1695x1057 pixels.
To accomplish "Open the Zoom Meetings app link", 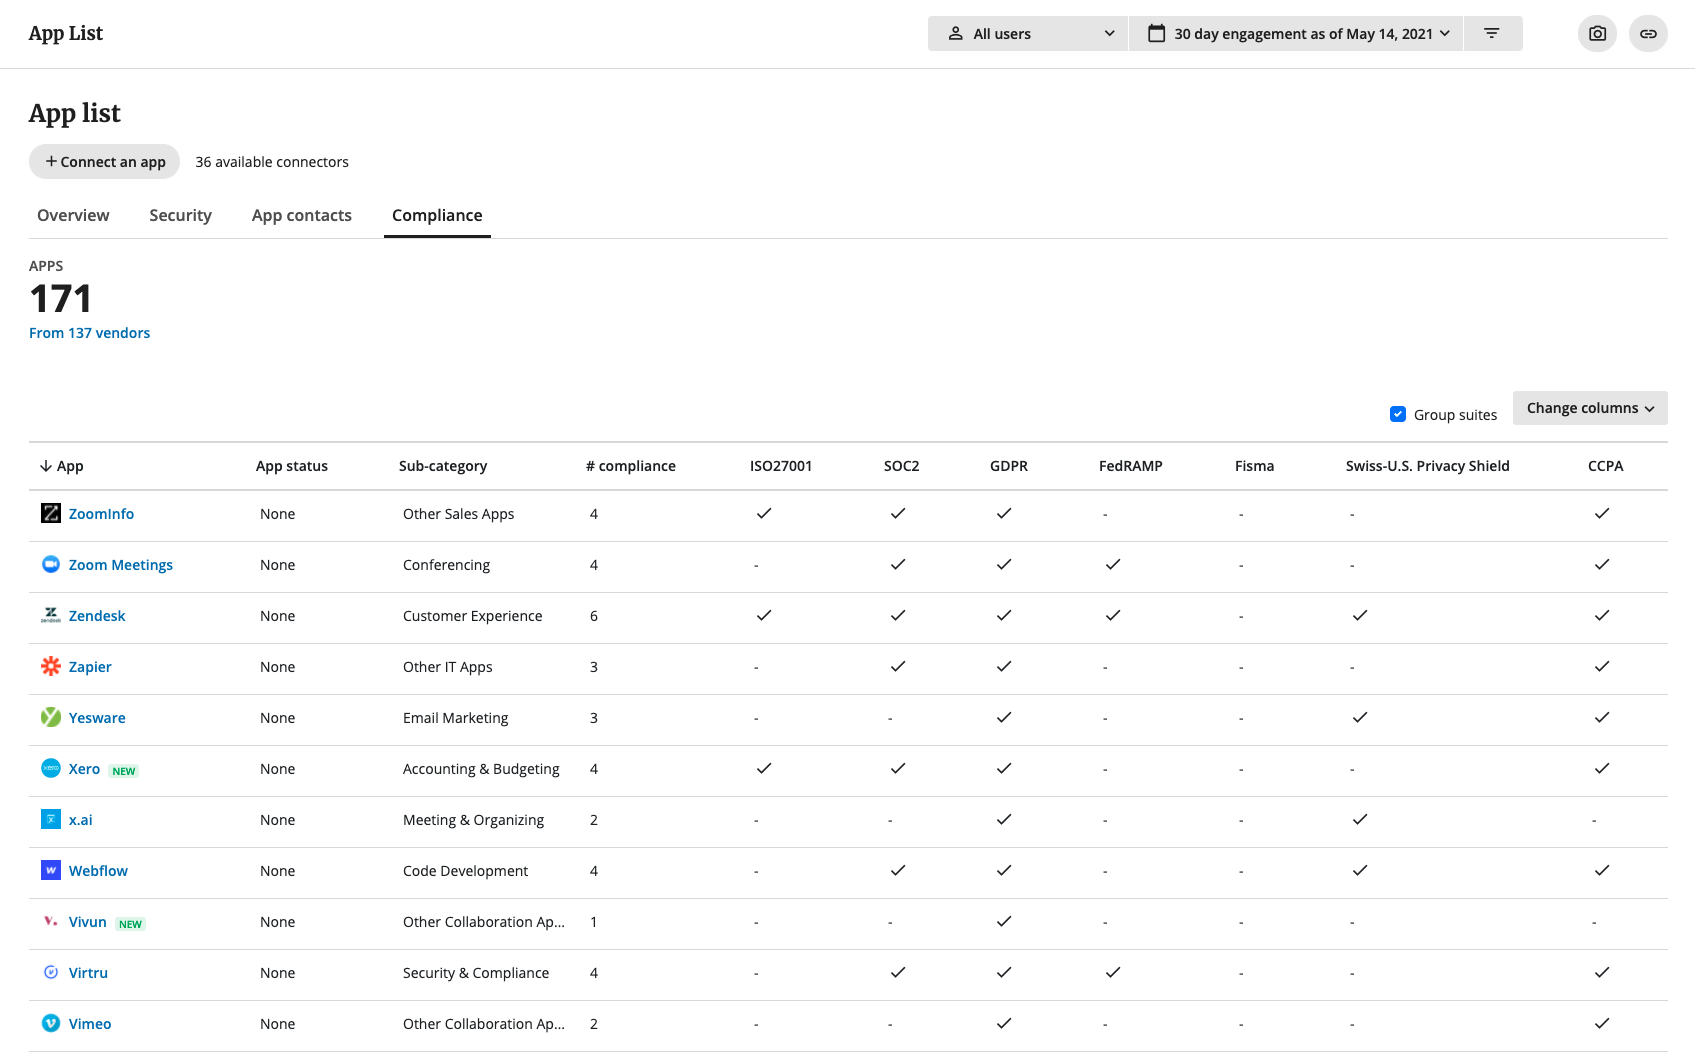I will click(121, 565).
